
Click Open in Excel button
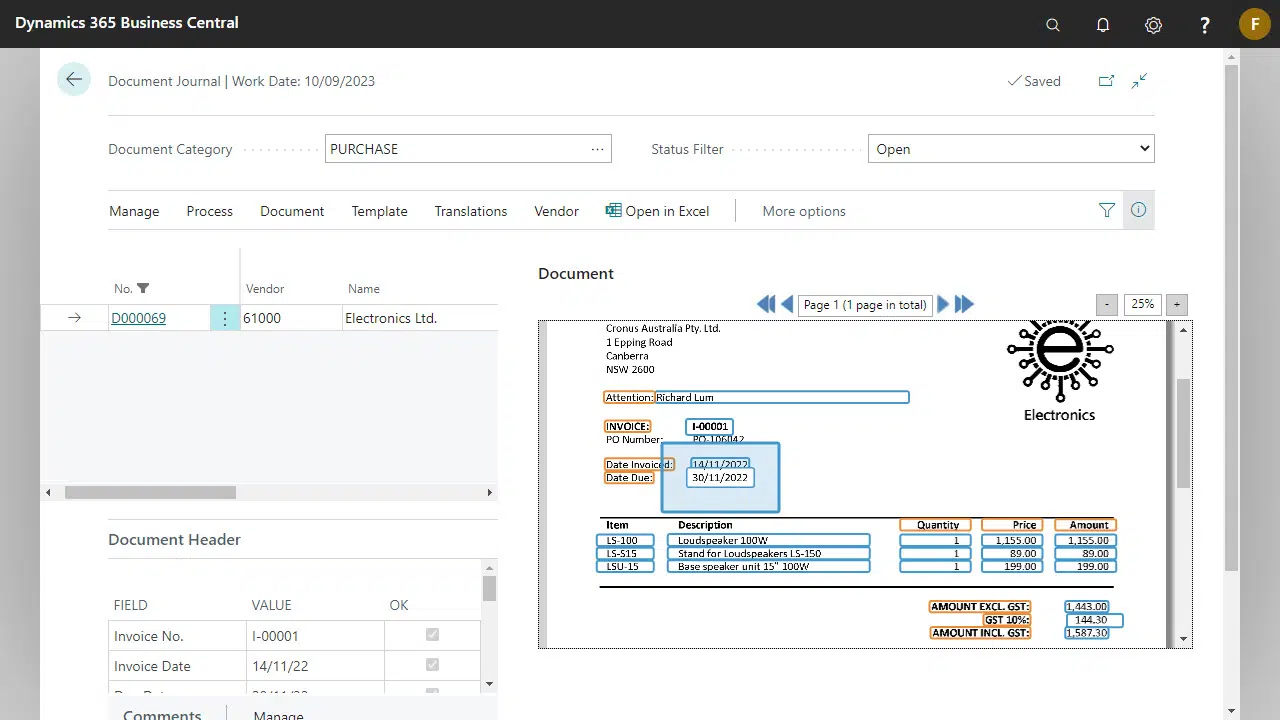[657, 211]
